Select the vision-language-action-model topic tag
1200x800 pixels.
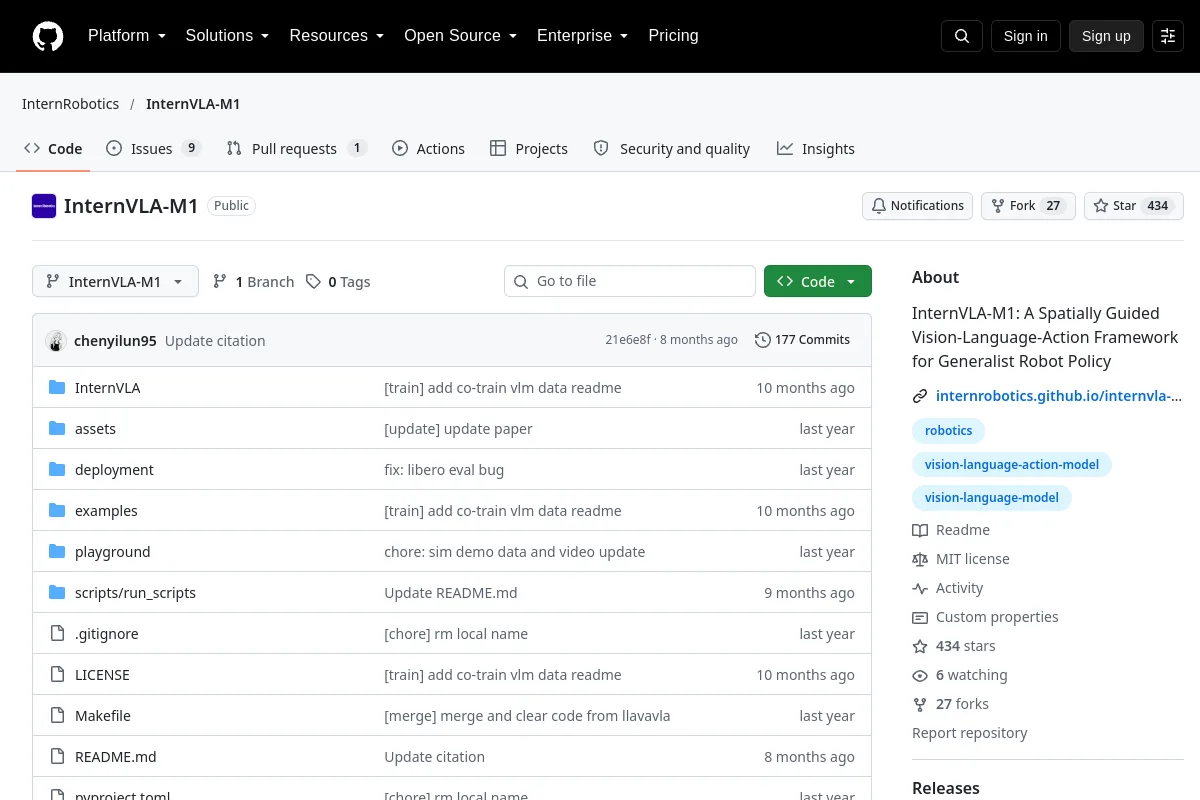pos(1012,465)
